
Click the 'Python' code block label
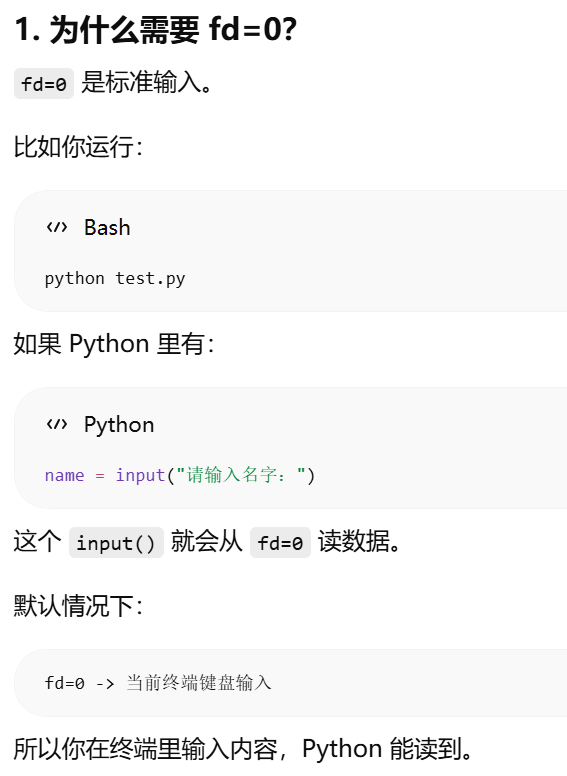[119, 425]
